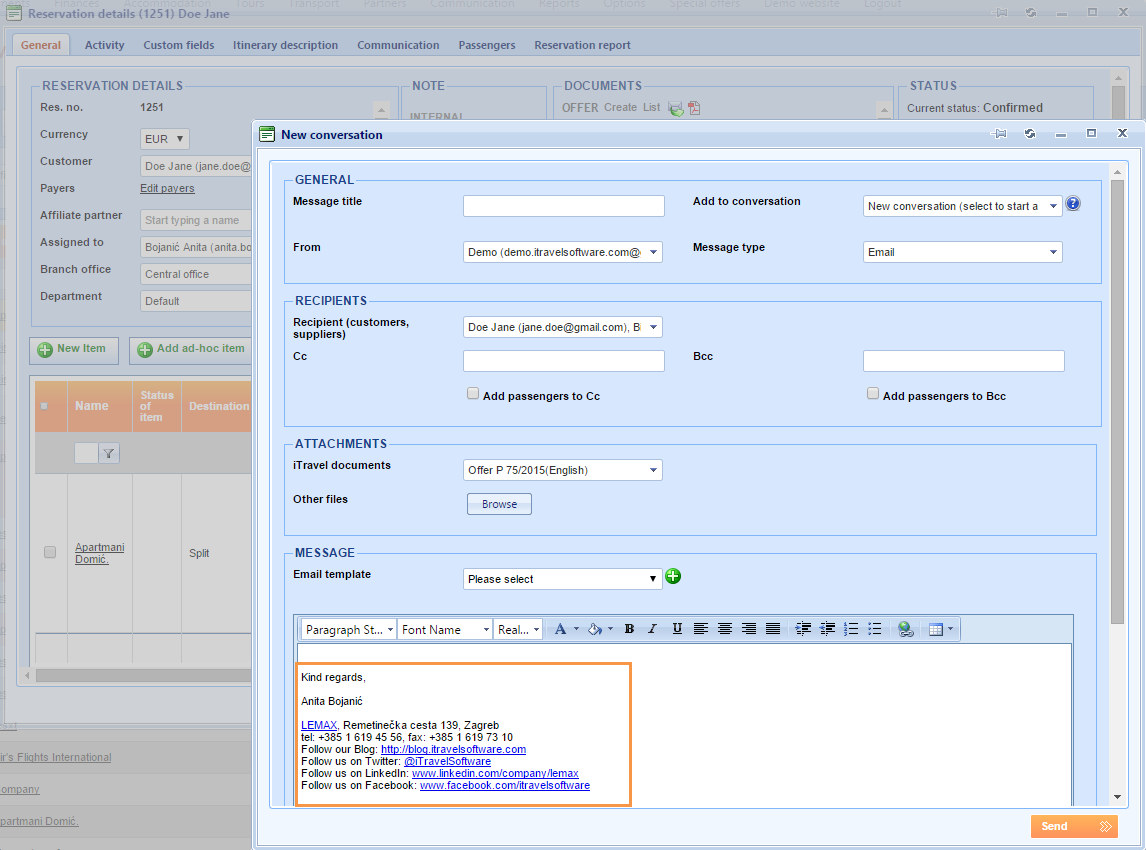The height and width of the screenshot is (850, 1146).
Task: Reload the New conversation window
Action: pos(1030,134)
